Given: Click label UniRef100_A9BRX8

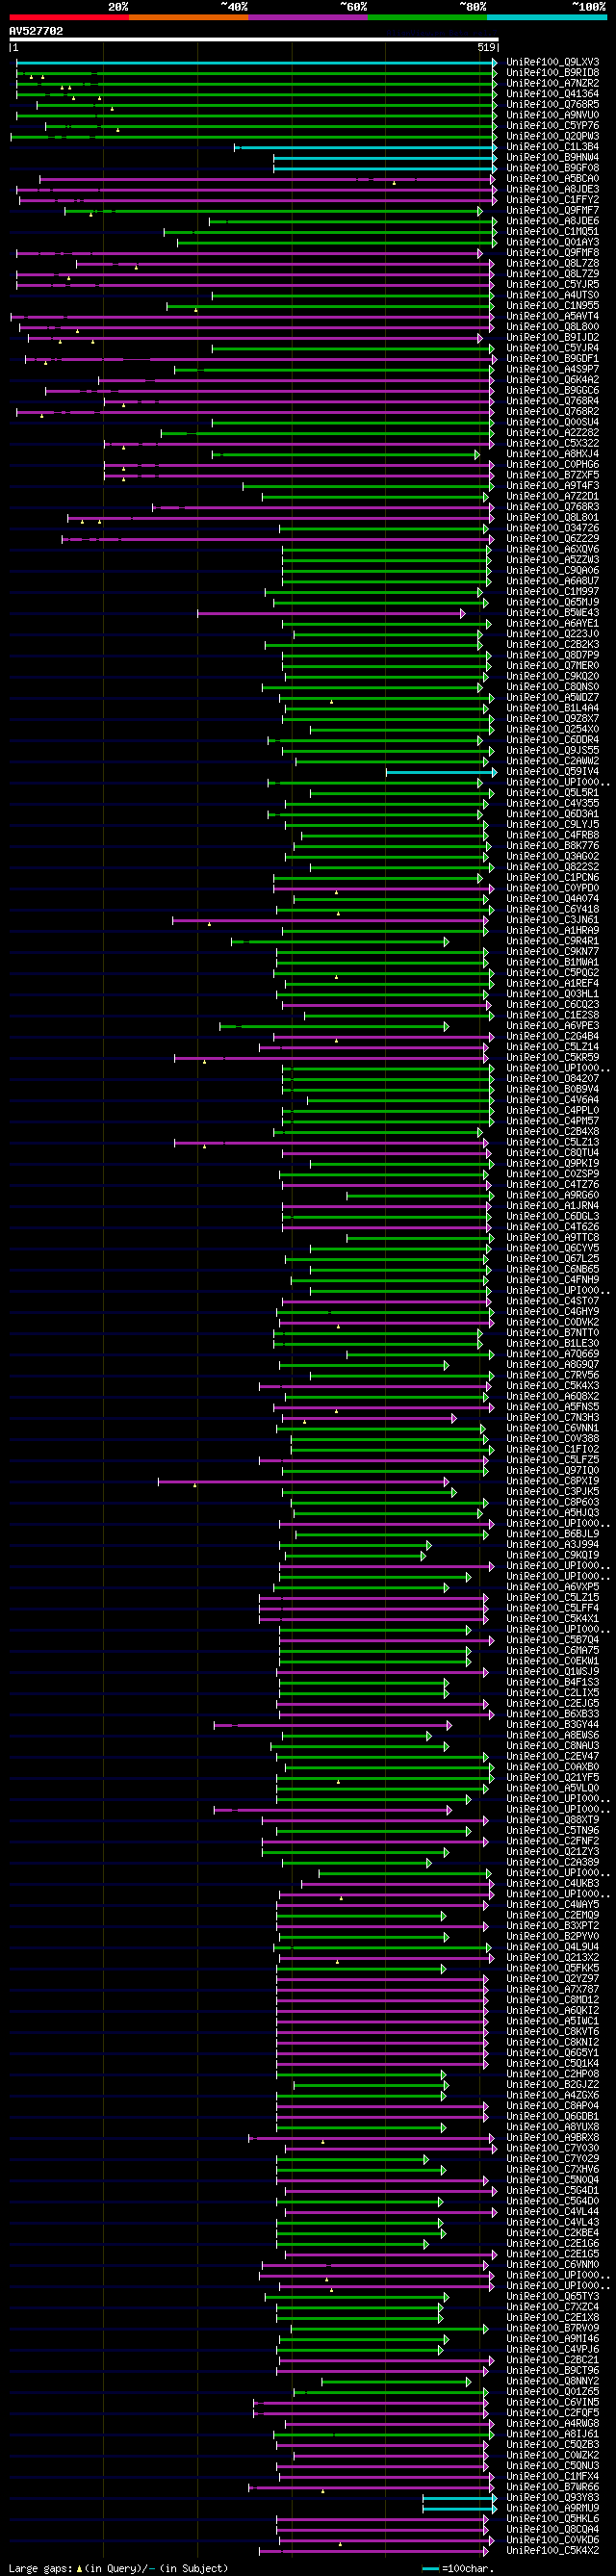Looking at the screenshot, I should coord(553,2138).
